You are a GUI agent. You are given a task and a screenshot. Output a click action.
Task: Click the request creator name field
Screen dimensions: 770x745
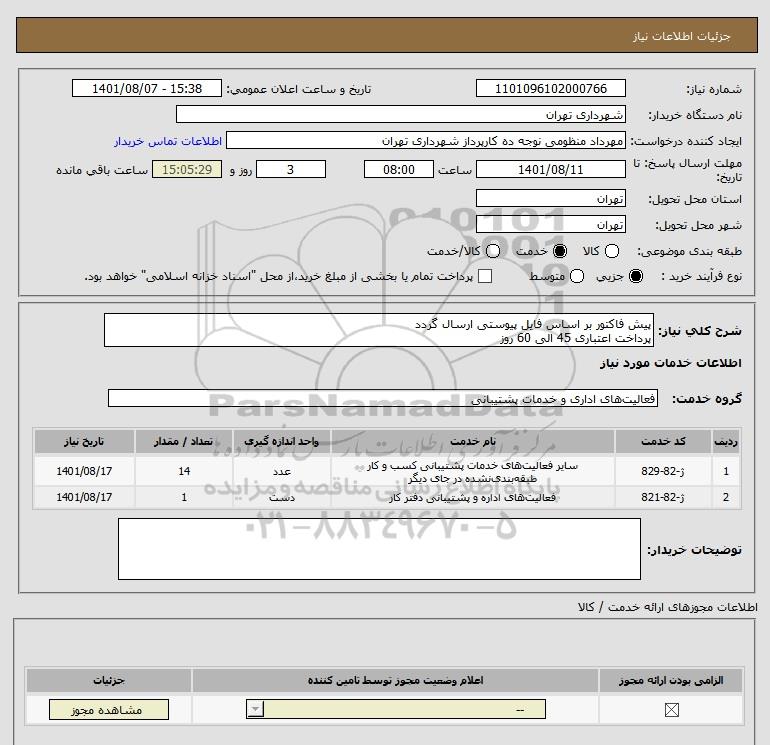coord(426,141)
